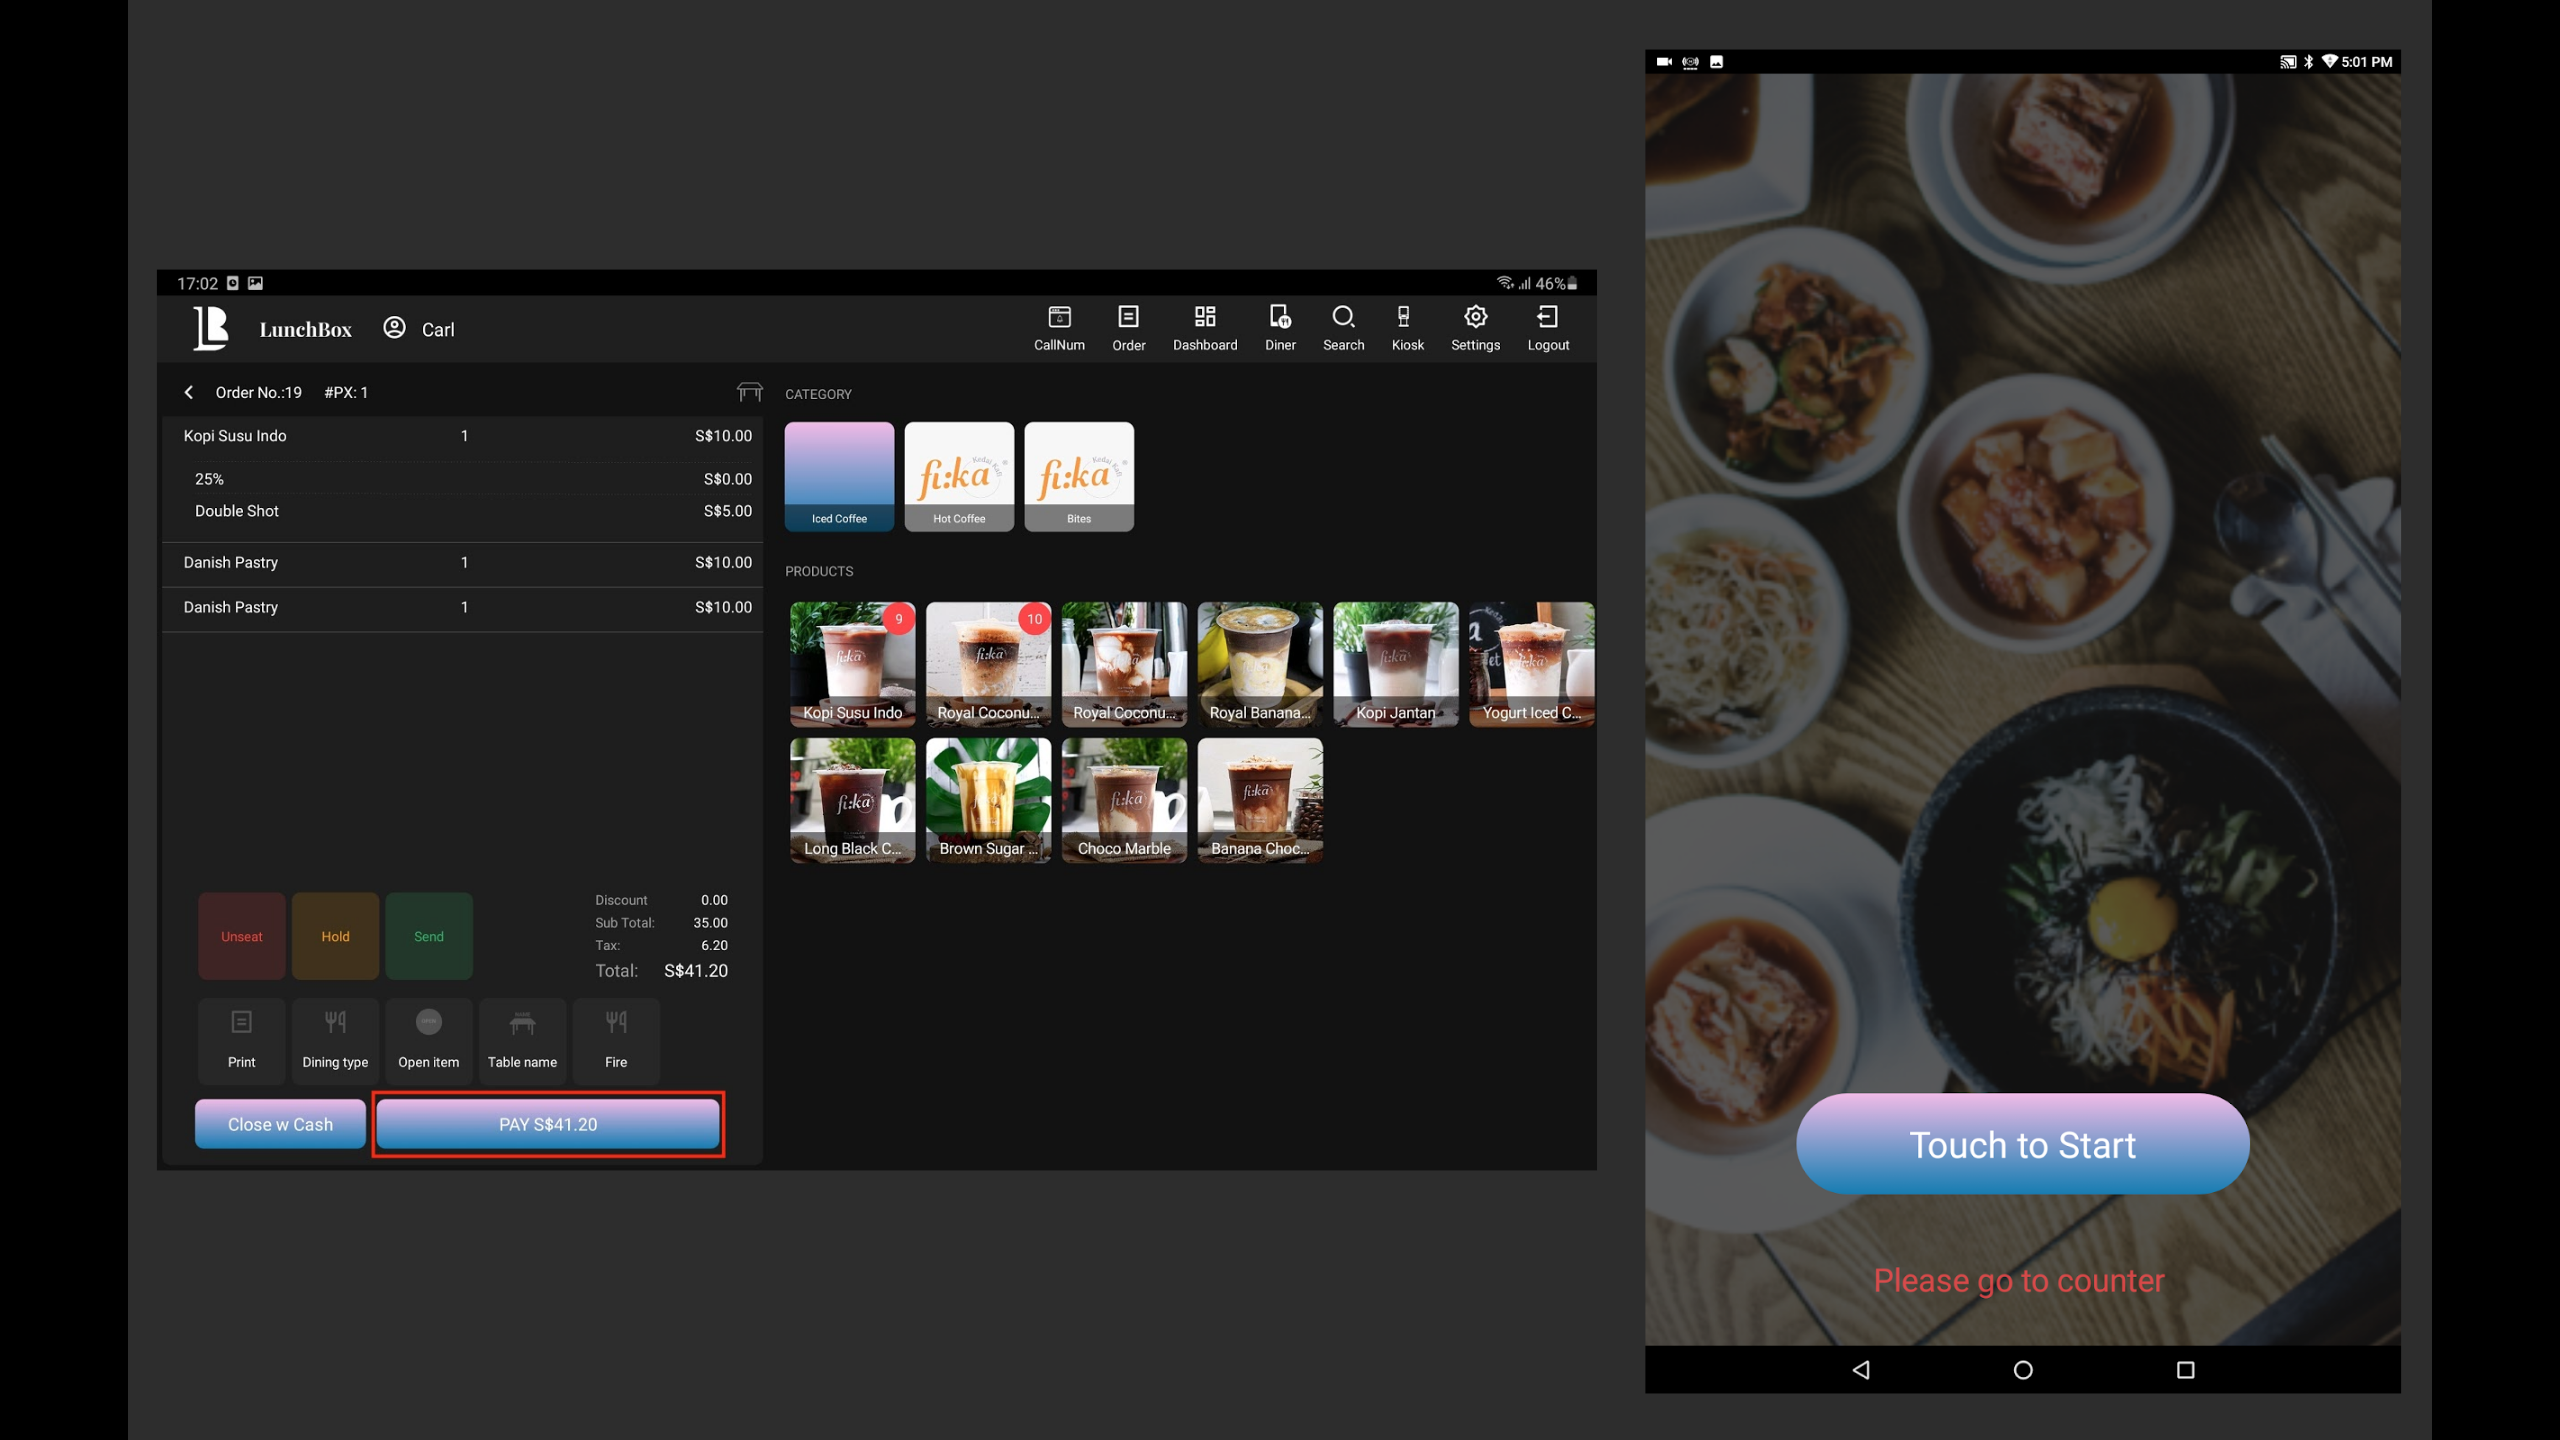Tap Touch to Start on kiosk screen
2560x1440 pixels.
pos(2022,1144)
